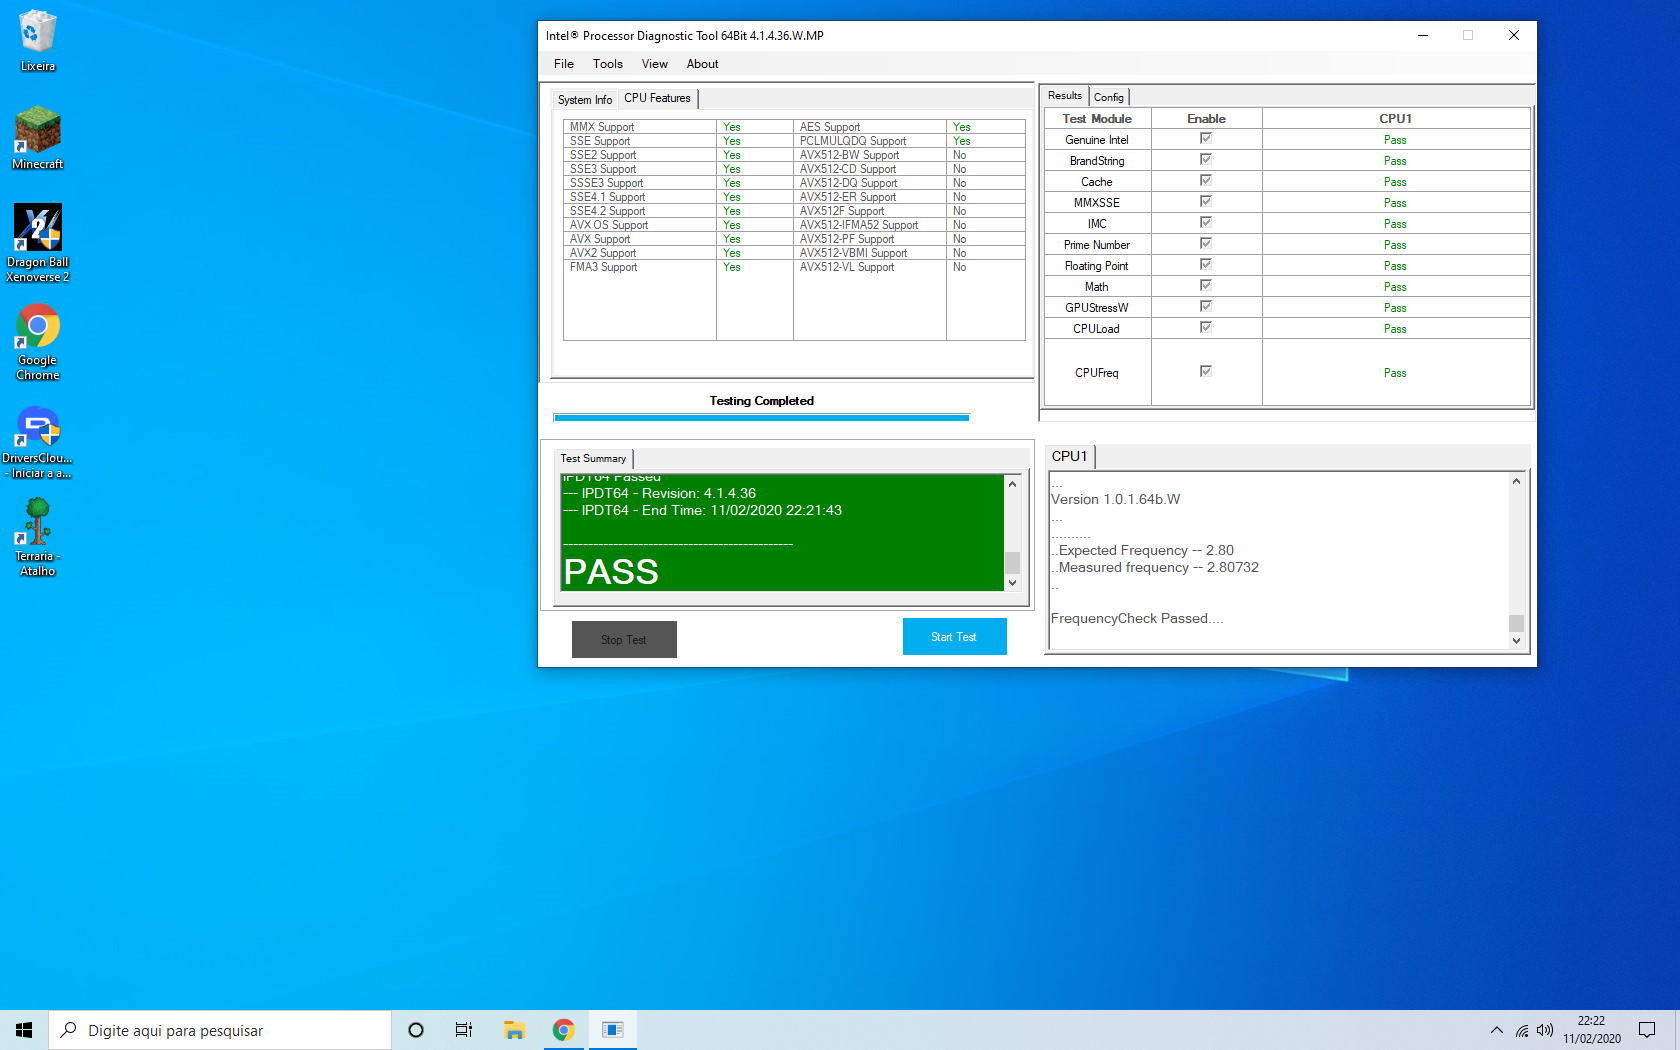Screen dimensions: 1680x1050
Task: Click the Test Summary scroll up arrow
Action: 1012,484
